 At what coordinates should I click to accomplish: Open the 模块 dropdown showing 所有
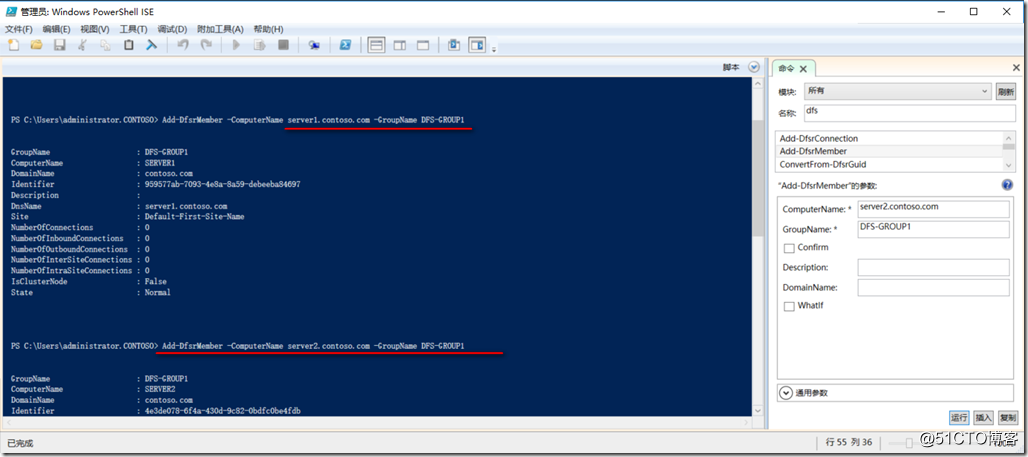(898, 91)
